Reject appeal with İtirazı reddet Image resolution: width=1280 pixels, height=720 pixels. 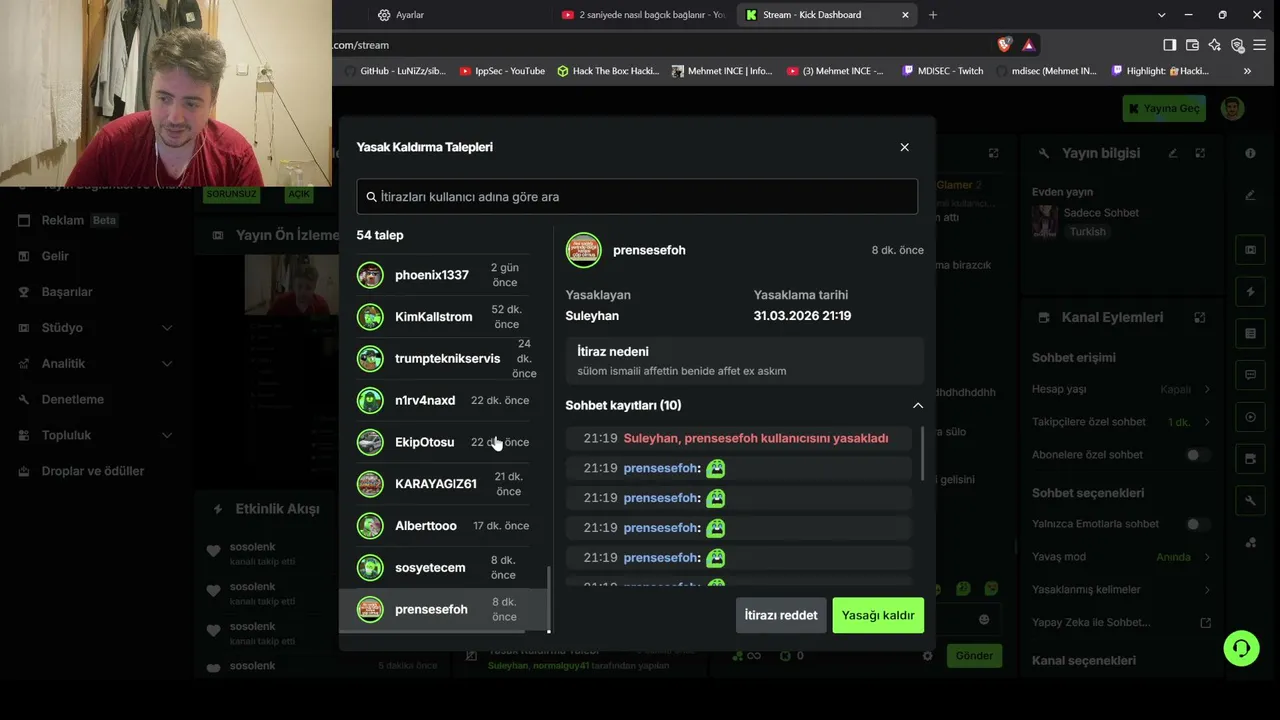781,615
